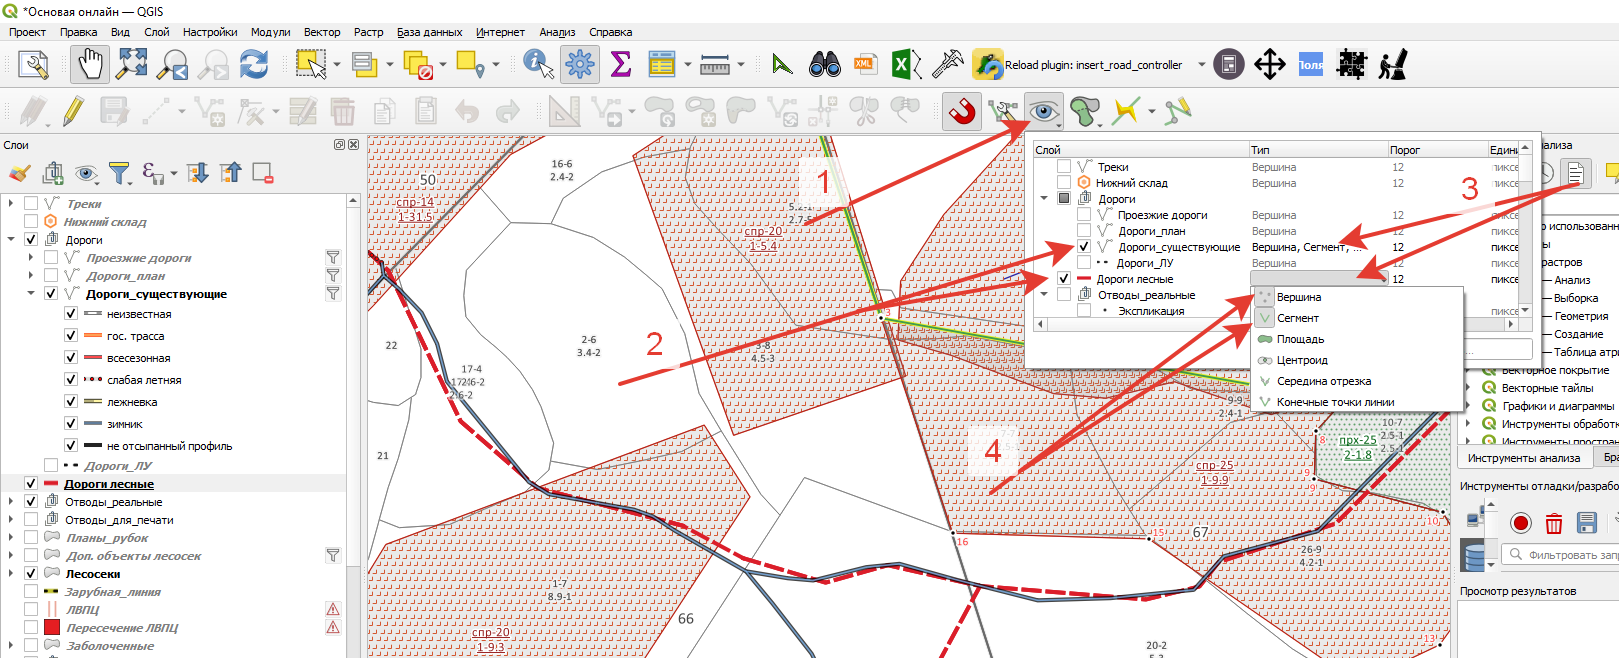Collapse the Дороги layer group
The height and width of the screenshot is (658, 1619).
pyautogui.click(x=11, y=240)
